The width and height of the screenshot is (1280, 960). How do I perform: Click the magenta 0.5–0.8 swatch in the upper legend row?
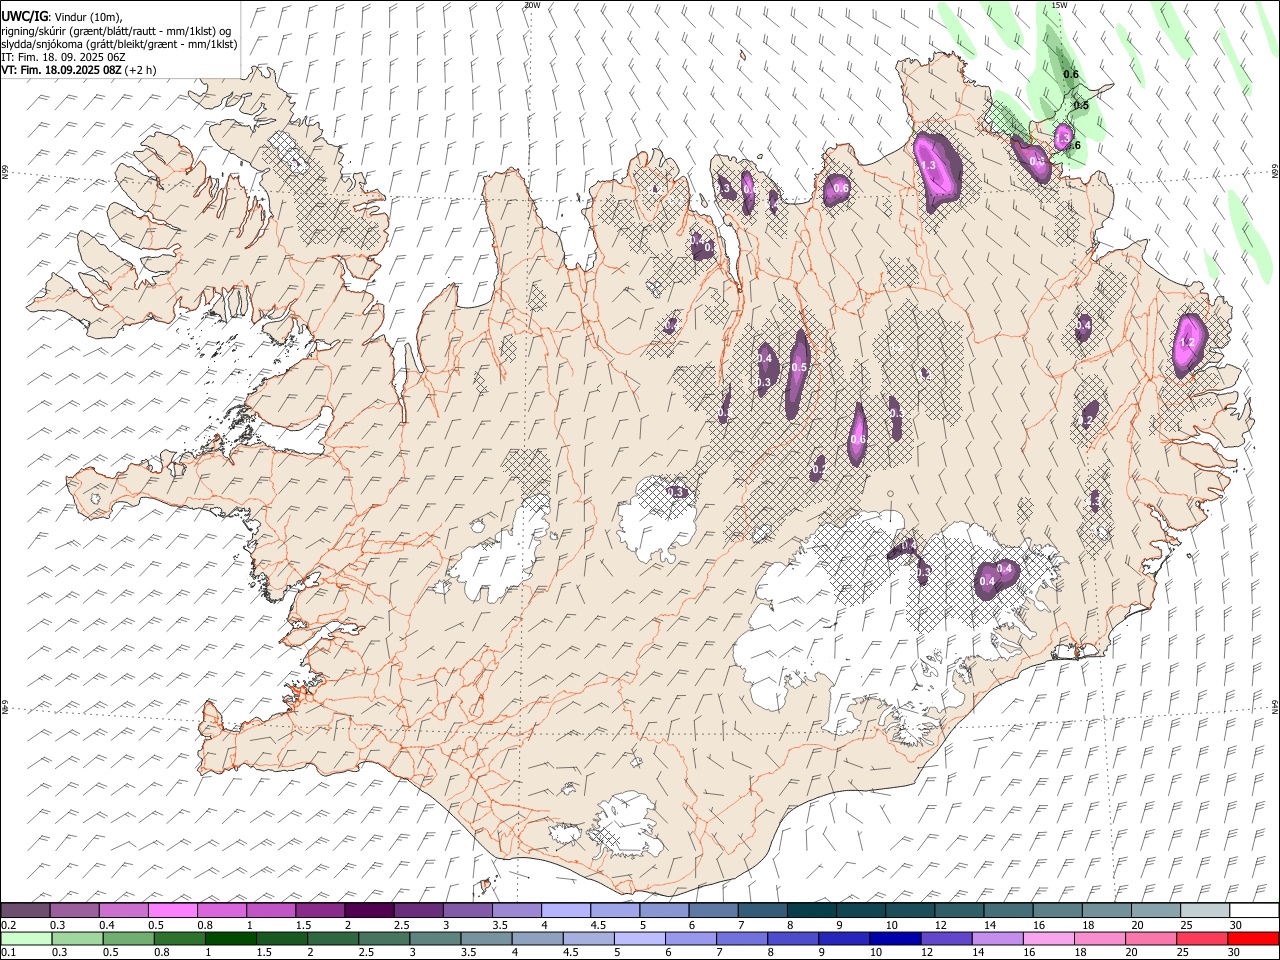[173, 911]
